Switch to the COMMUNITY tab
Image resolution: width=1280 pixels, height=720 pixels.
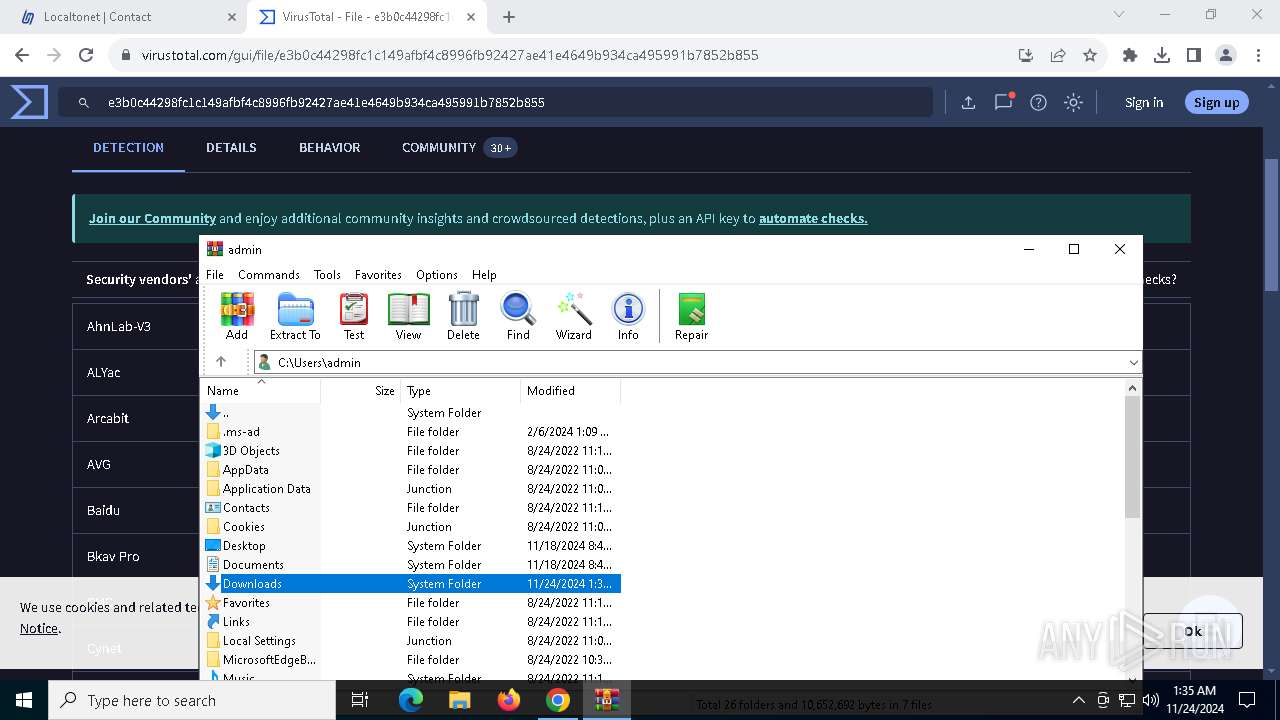[458, 147]
